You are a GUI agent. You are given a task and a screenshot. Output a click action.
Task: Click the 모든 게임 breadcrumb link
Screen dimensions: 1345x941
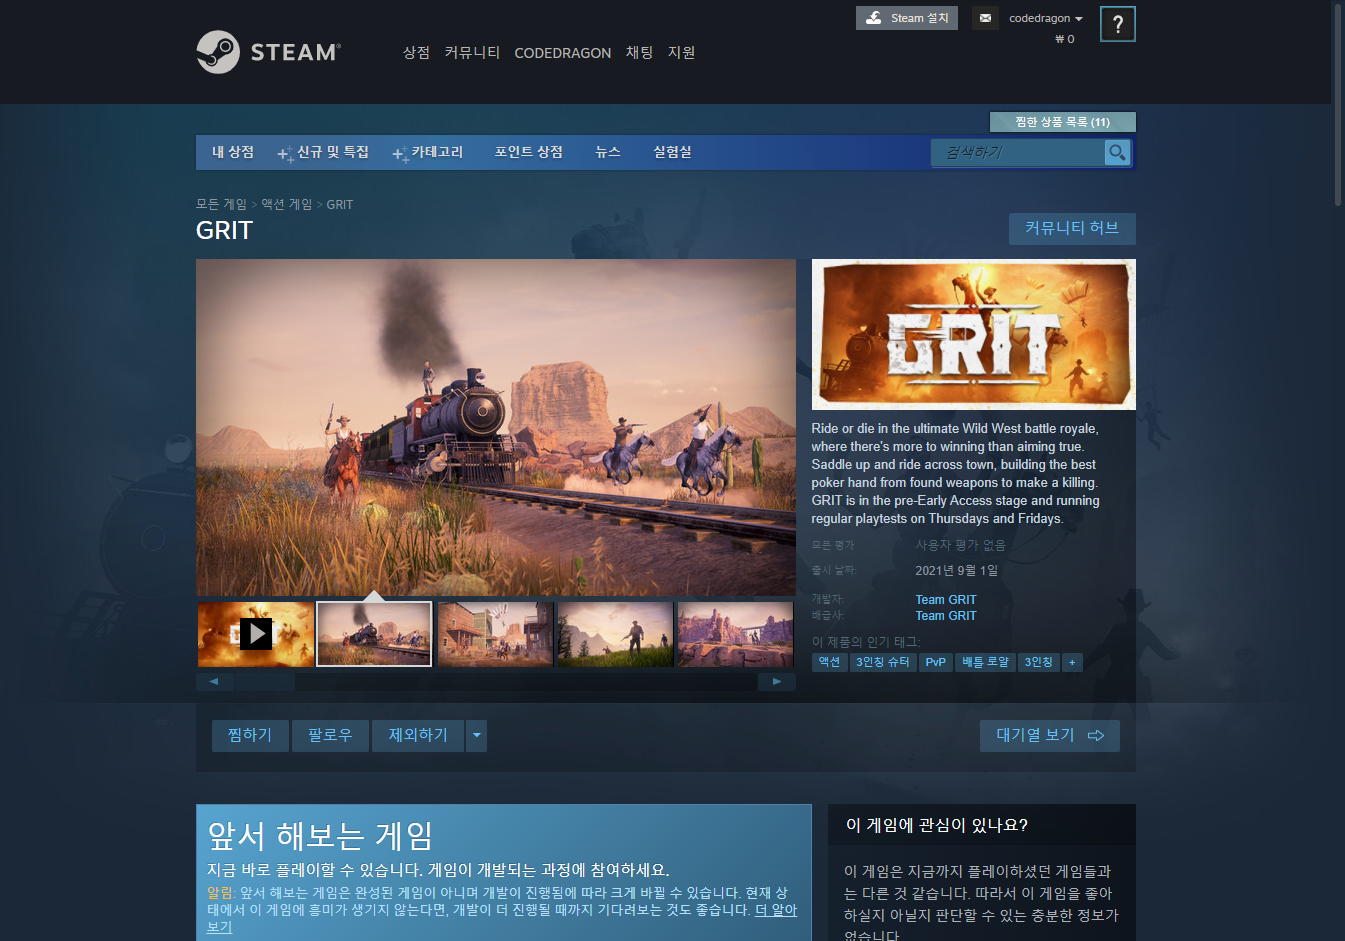pyautogui.click(x=221, y=204)
